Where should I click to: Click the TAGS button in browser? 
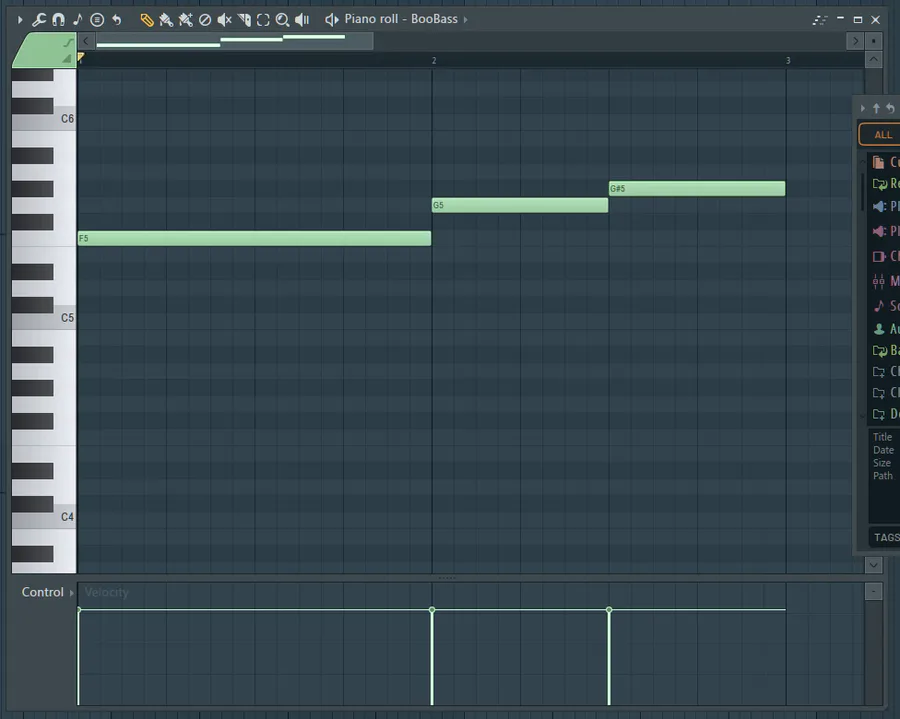point(886,537)
